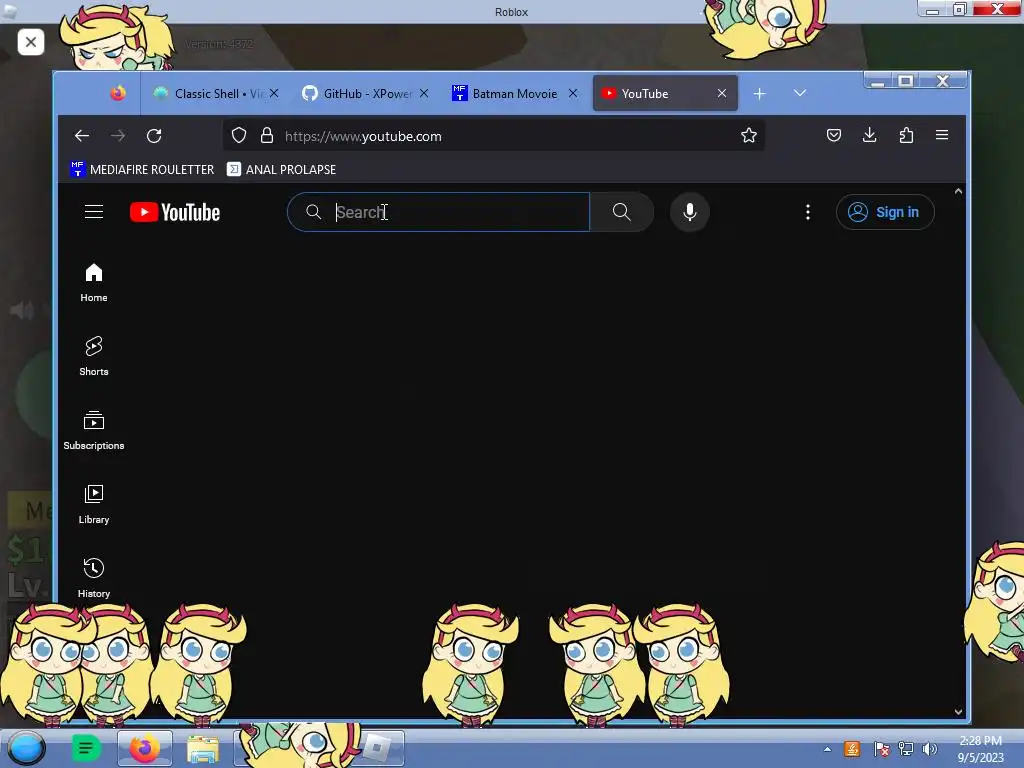Screen dimensions: 1024x768
Task: Open the network tray icon
Action: [x=905, y=749]
